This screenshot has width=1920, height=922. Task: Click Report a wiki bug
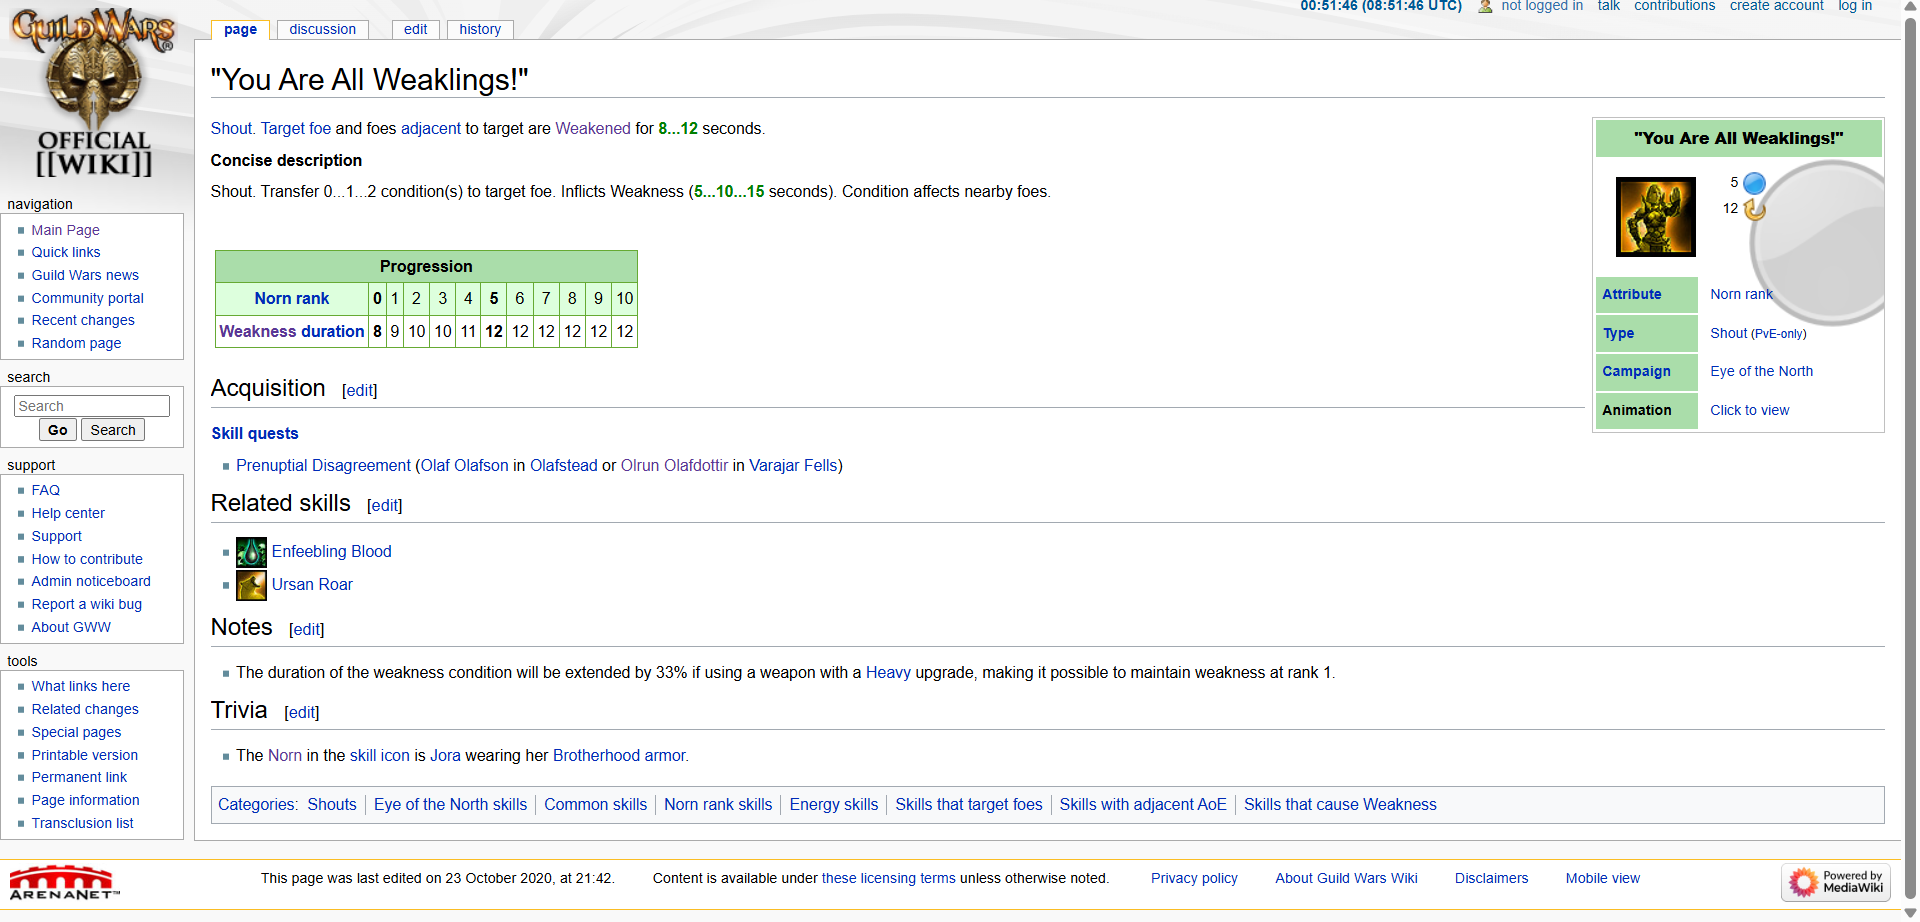(x=86, y=604)
